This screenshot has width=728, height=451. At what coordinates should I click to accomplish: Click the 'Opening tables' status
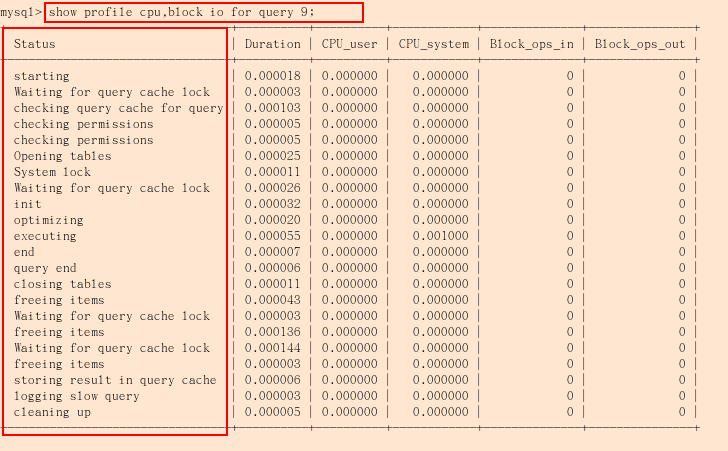coord(62,156)
